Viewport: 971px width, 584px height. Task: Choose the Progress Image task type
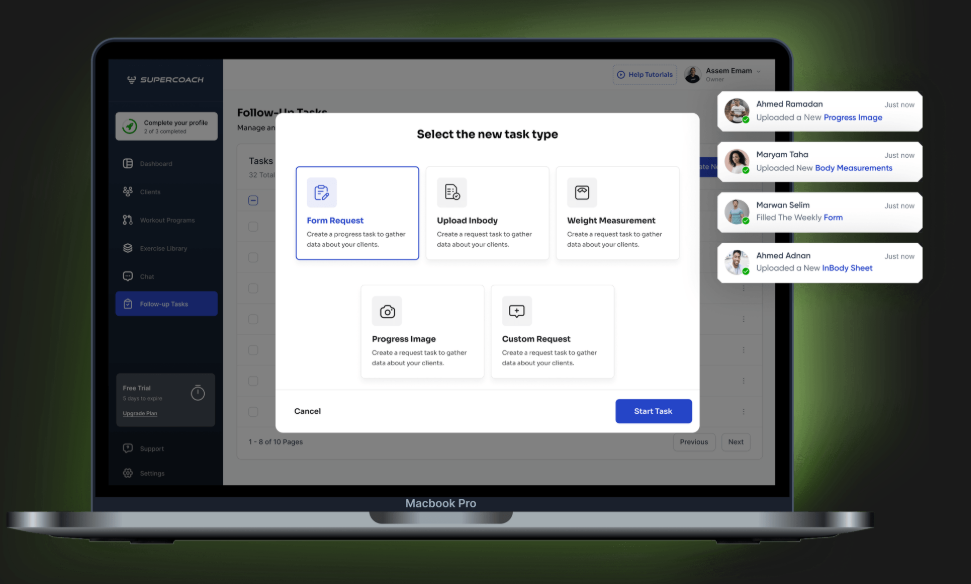[x=422, y=331]
